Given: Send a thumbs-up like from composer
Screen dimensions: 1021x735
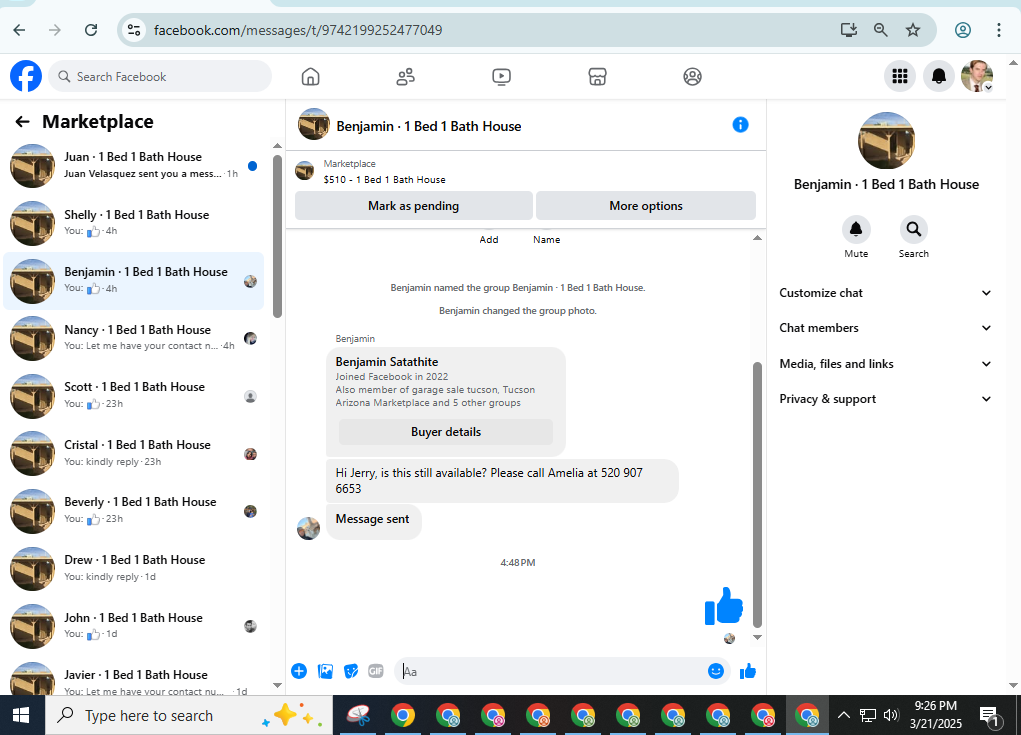Looking at the screenshot, I should point(748,671).
